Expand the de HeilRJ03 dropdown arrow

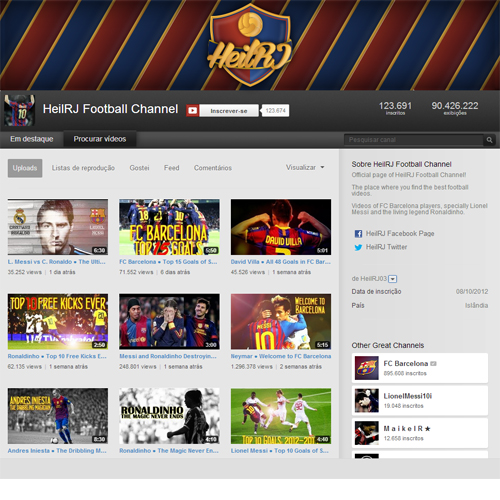click(x=393, y=279)
